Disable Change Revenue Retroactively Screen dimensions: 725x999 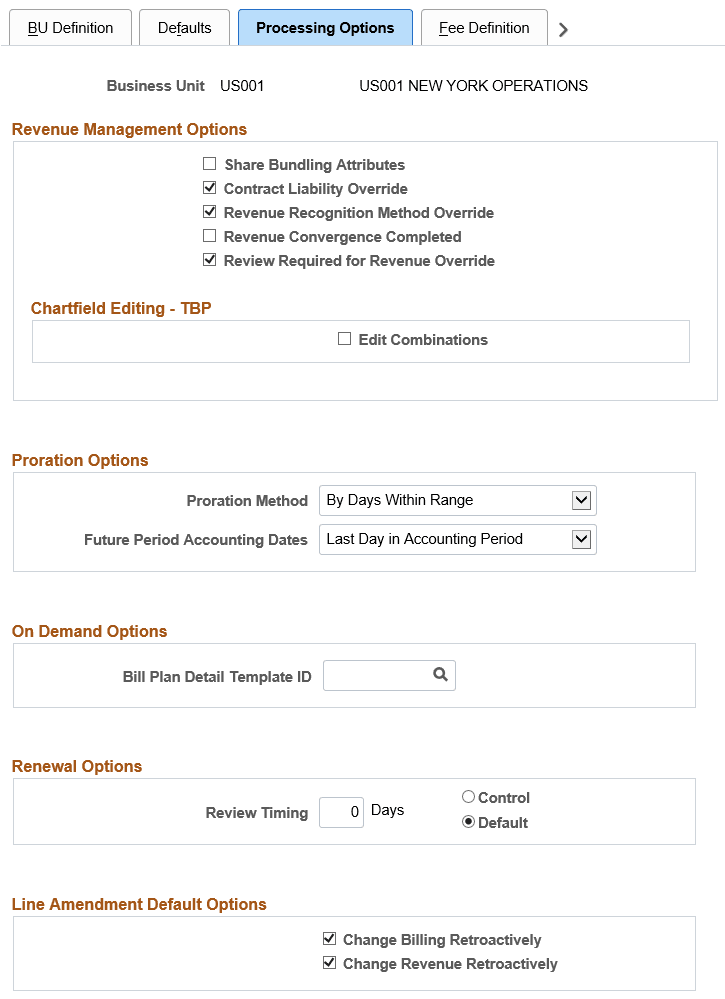330,963
